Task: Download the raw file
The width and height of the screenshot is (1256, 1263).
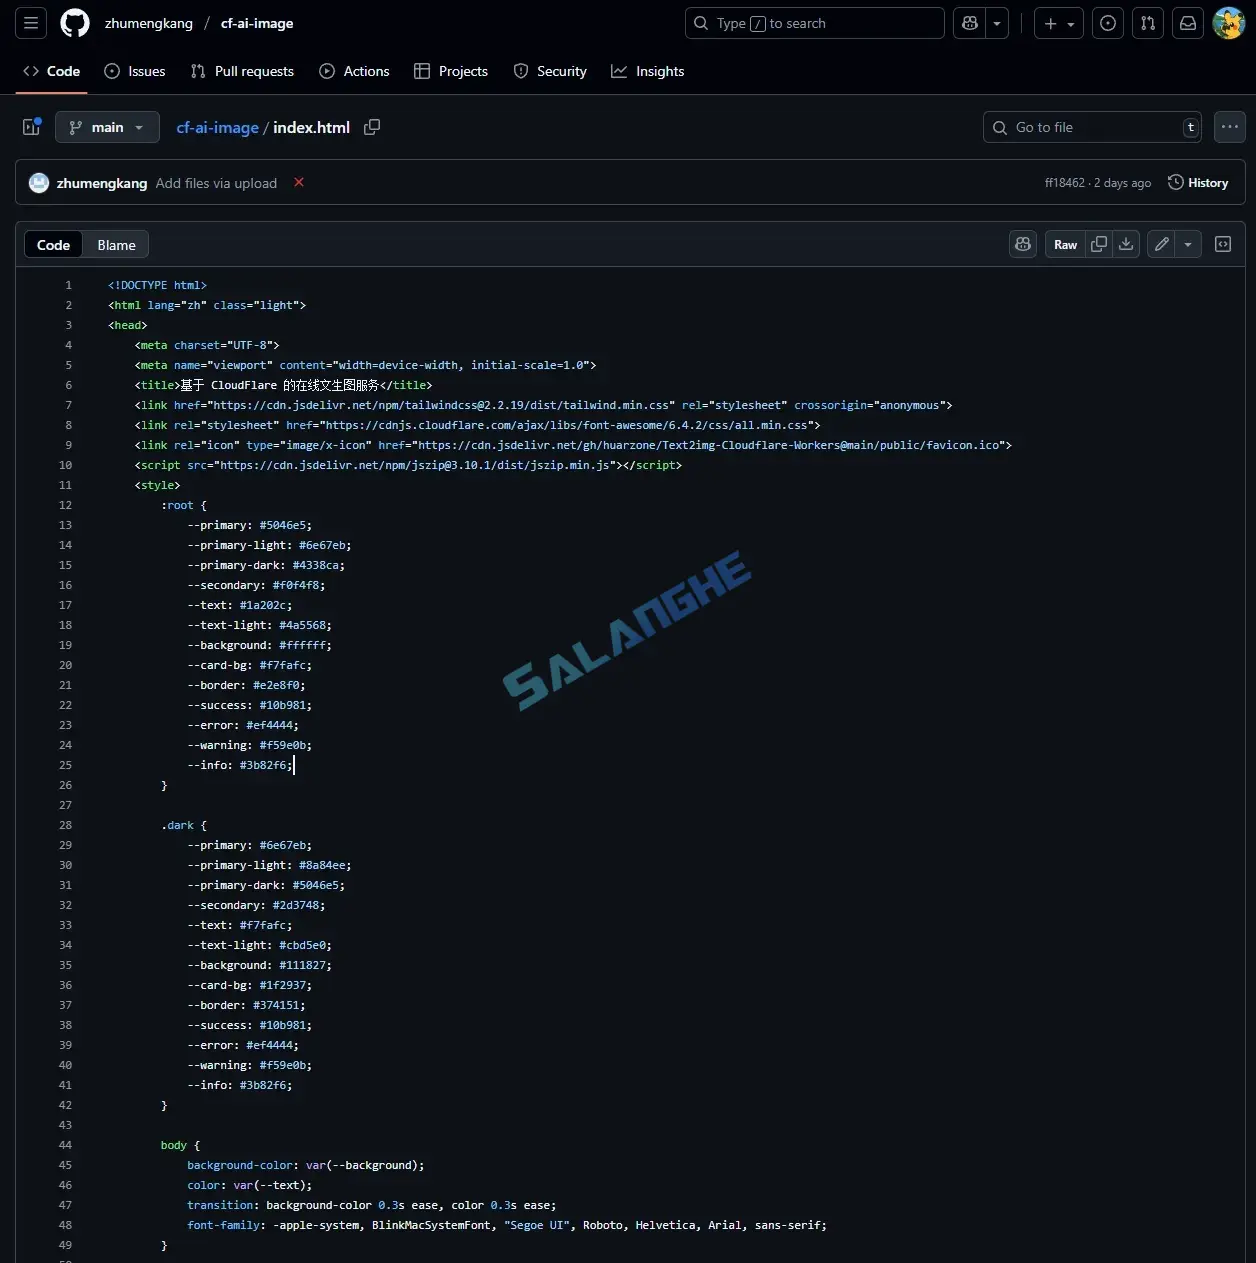Action: click(1126, 244)
